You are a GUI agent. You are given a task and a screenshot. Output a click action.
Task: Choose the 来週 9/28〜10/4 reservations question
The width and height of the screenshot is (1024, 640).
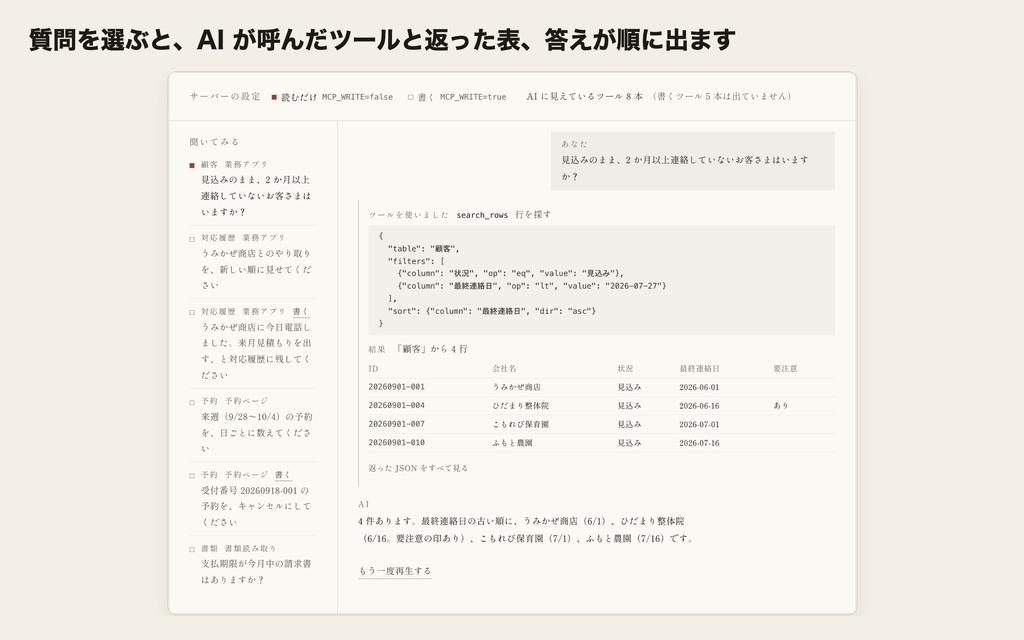(251, 424)
